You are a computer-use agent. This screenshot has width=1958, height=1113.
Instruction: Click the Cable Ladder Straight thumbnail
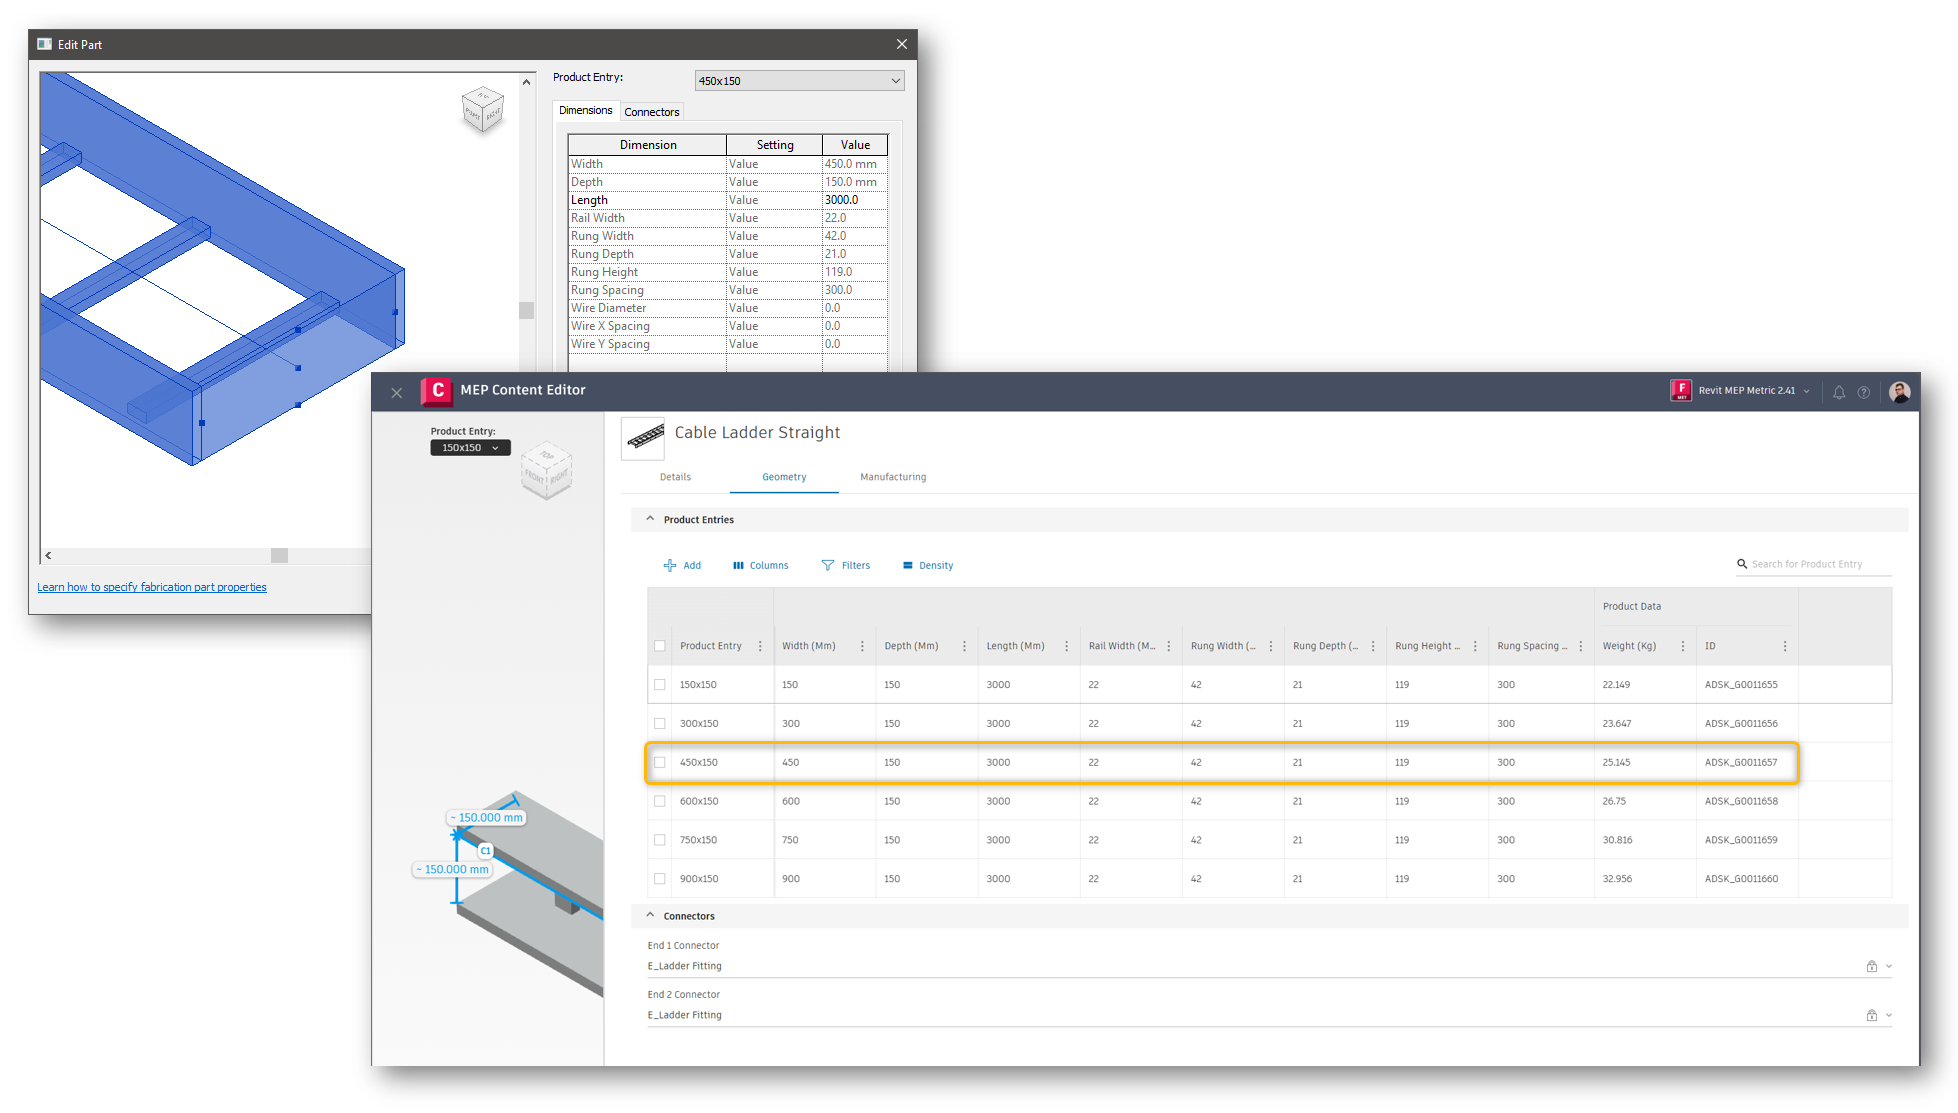click(x=643, y=438)
